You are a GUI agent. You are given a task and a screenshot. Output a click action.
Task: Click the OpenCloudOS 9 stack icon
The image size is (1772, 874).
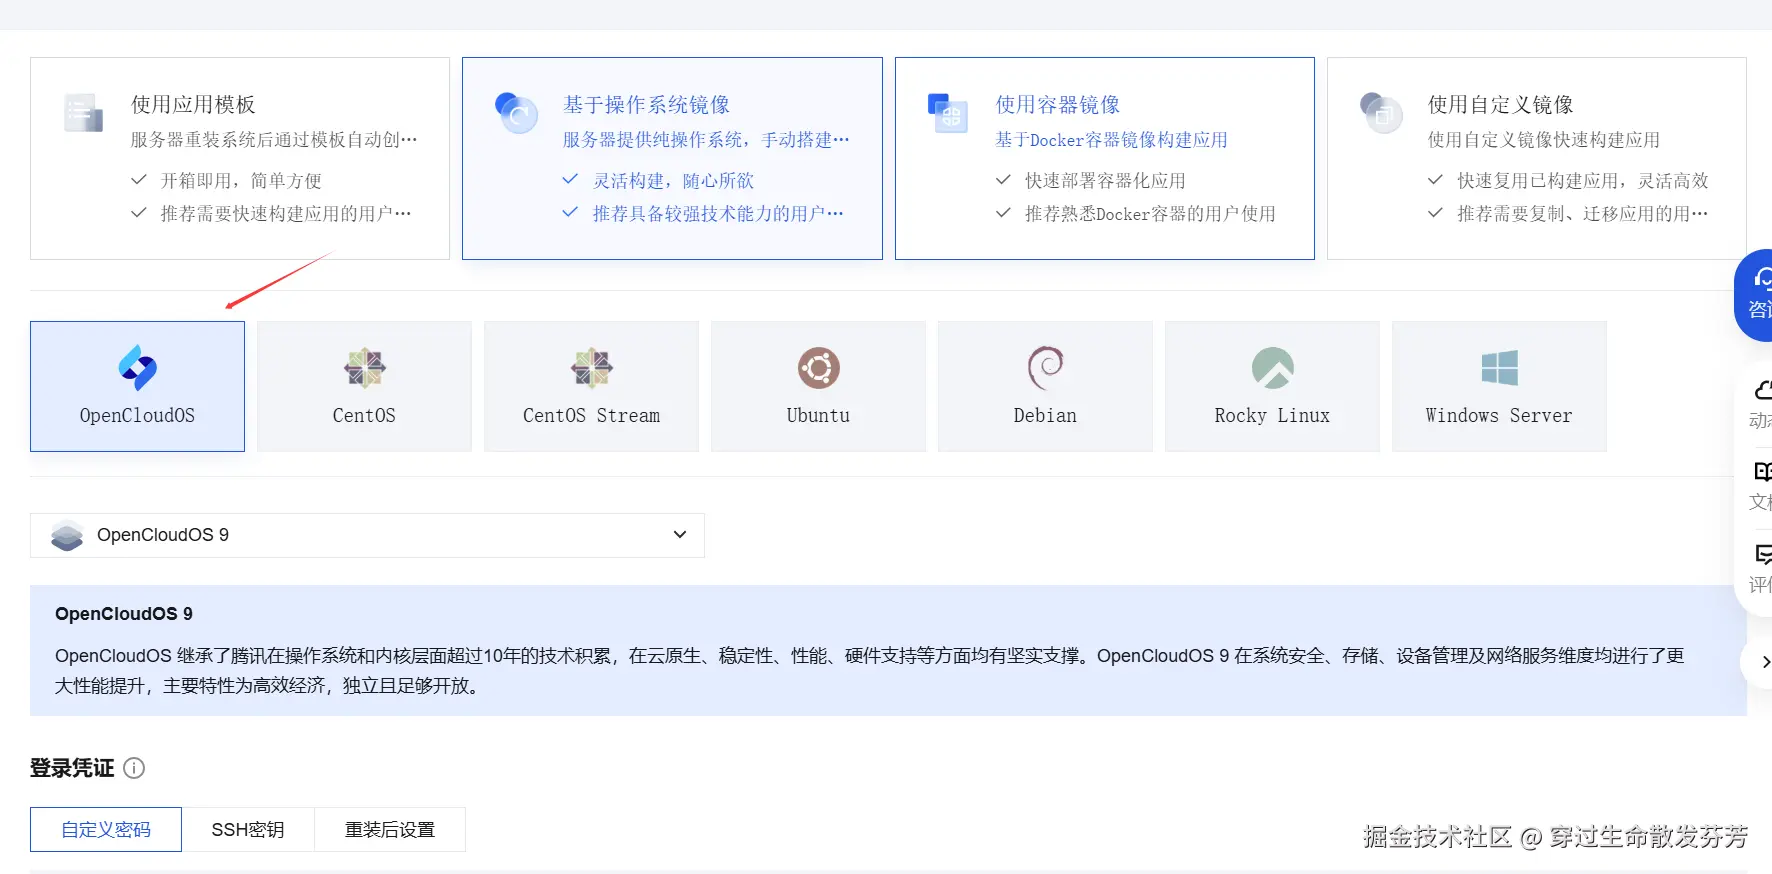click(x=67, y=535)
